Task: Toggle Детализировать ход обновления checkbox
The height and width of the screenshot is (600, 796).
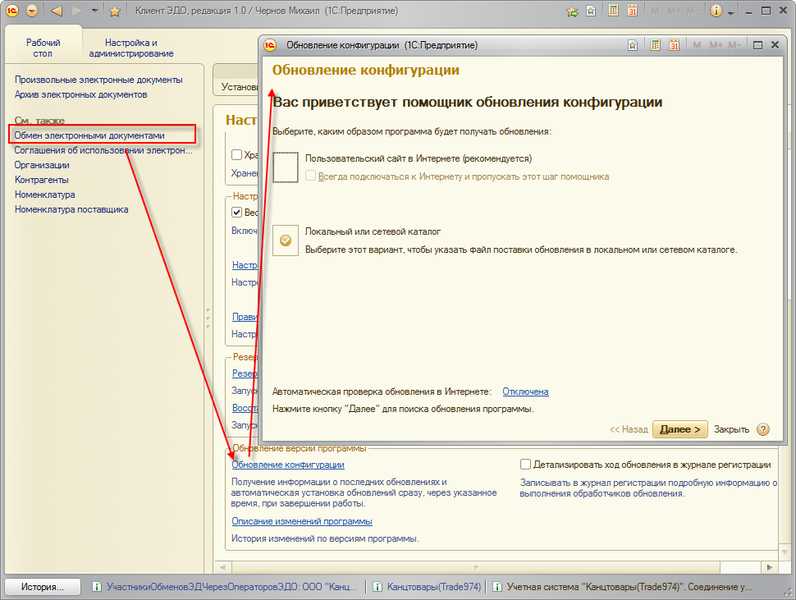Action: click(x=525, y=464)
